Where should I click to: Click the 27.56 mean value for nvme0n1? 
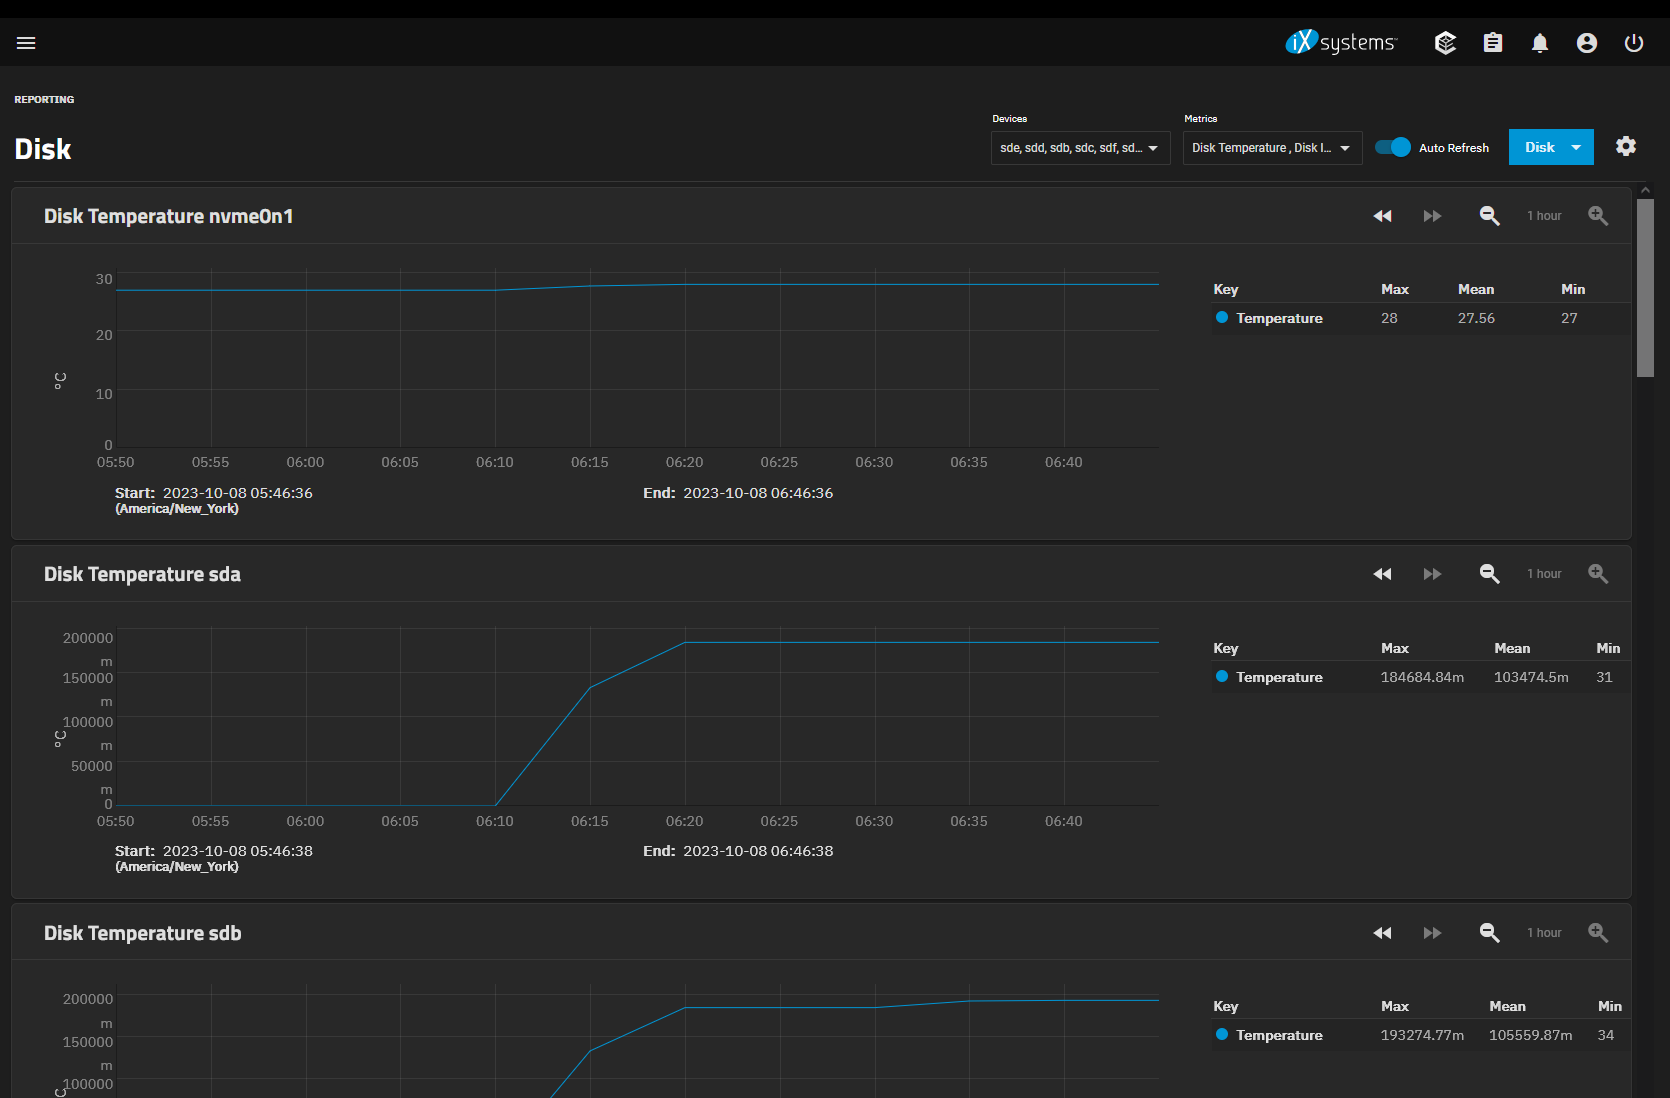1476,318
